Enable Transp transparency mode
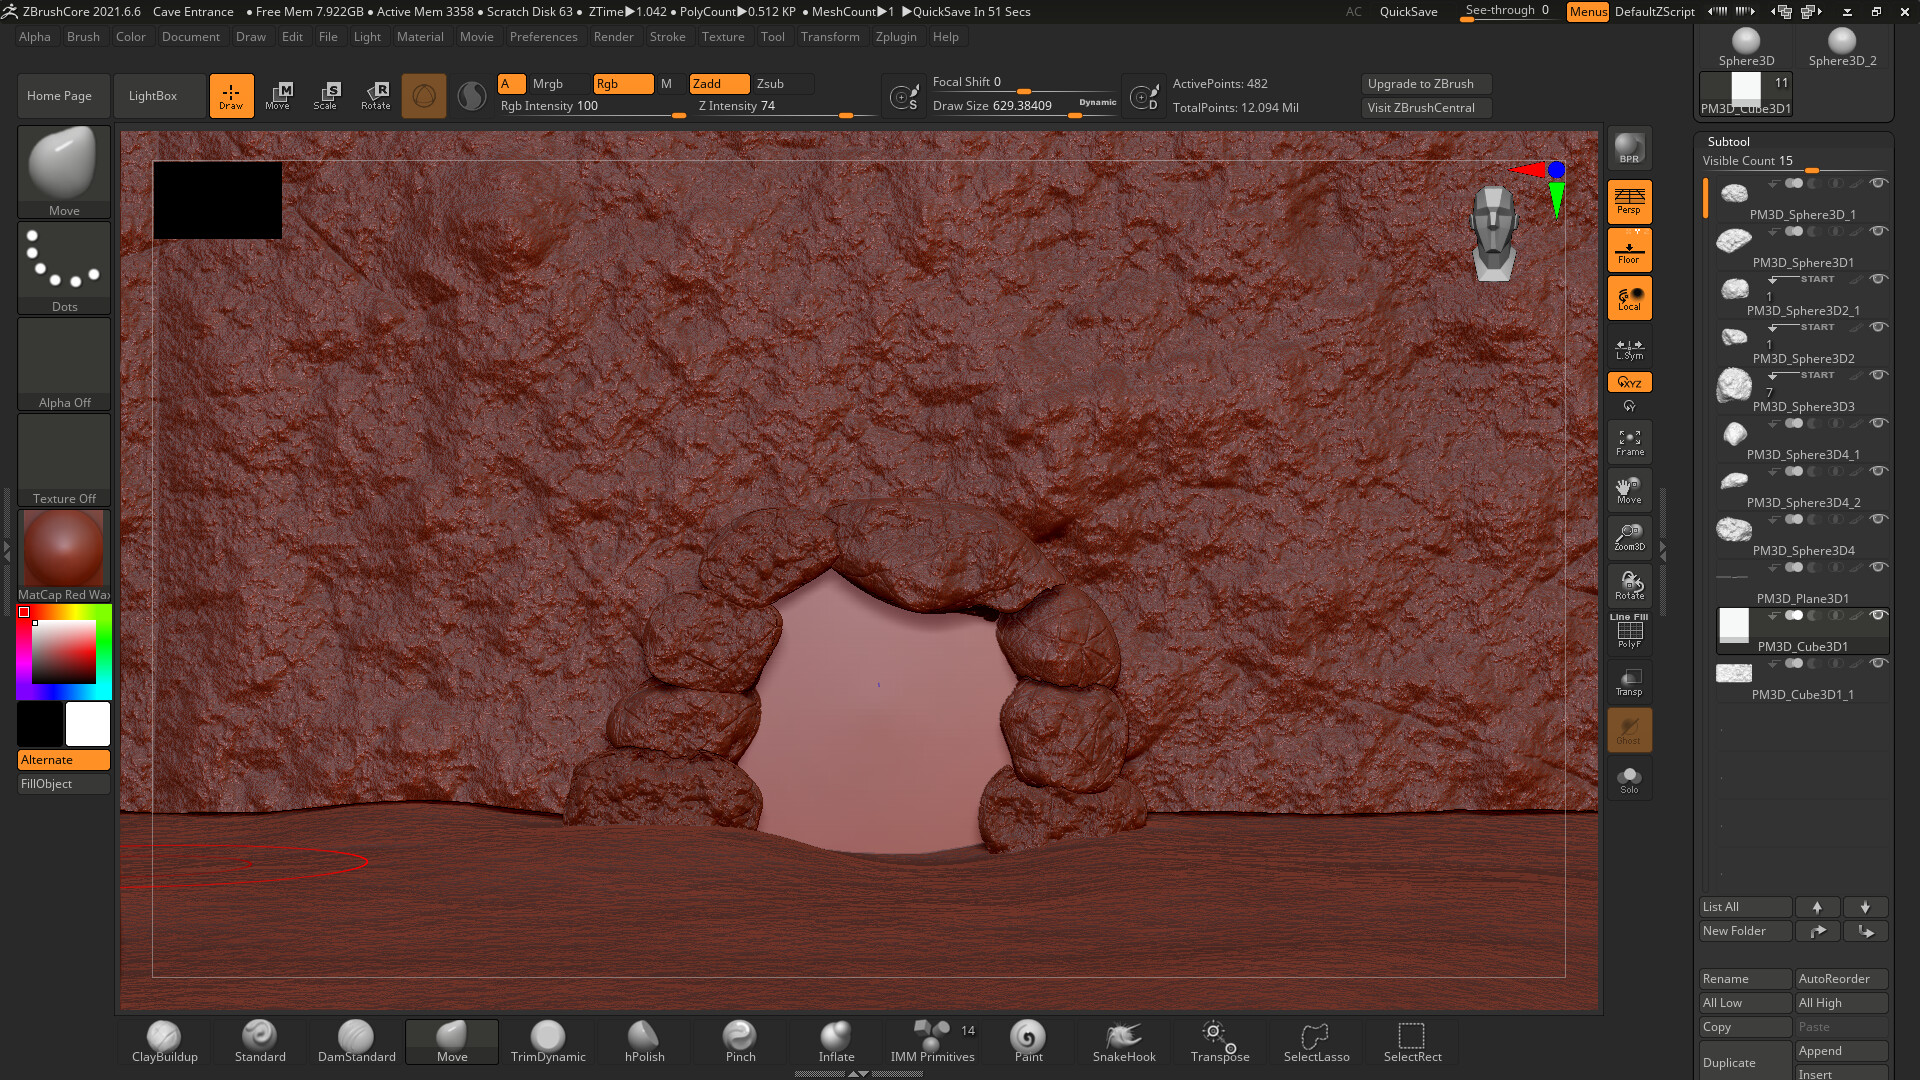Screen dimensions: 1920x1080 1629,681
